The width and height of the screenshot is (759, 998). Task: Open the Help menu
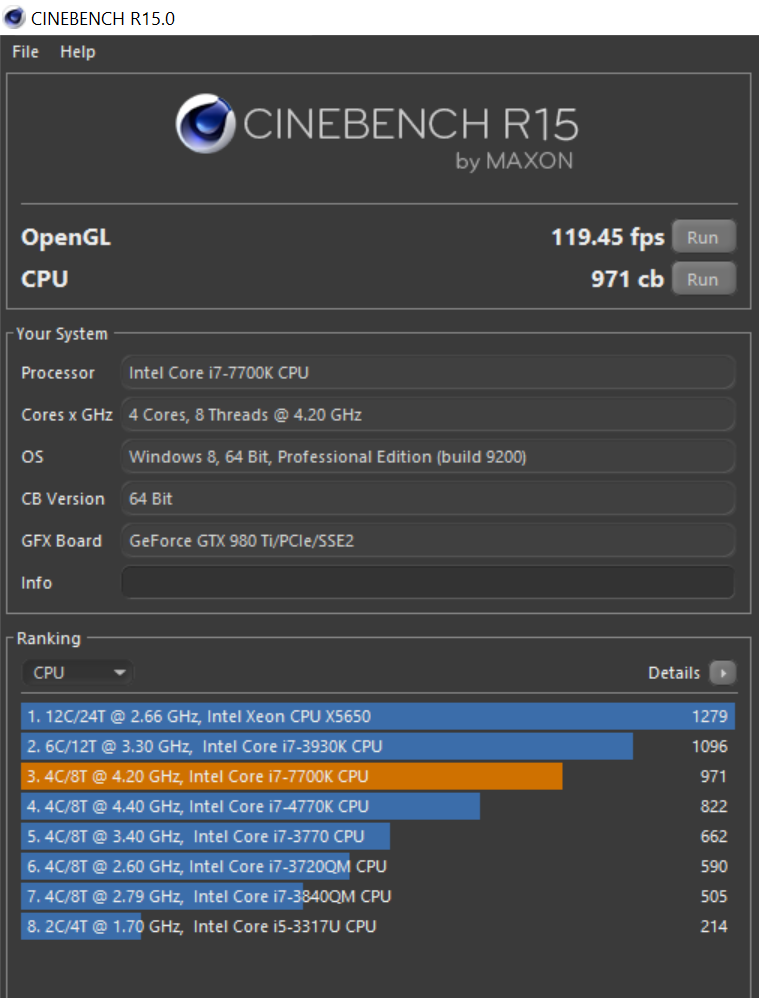(77, 52)
